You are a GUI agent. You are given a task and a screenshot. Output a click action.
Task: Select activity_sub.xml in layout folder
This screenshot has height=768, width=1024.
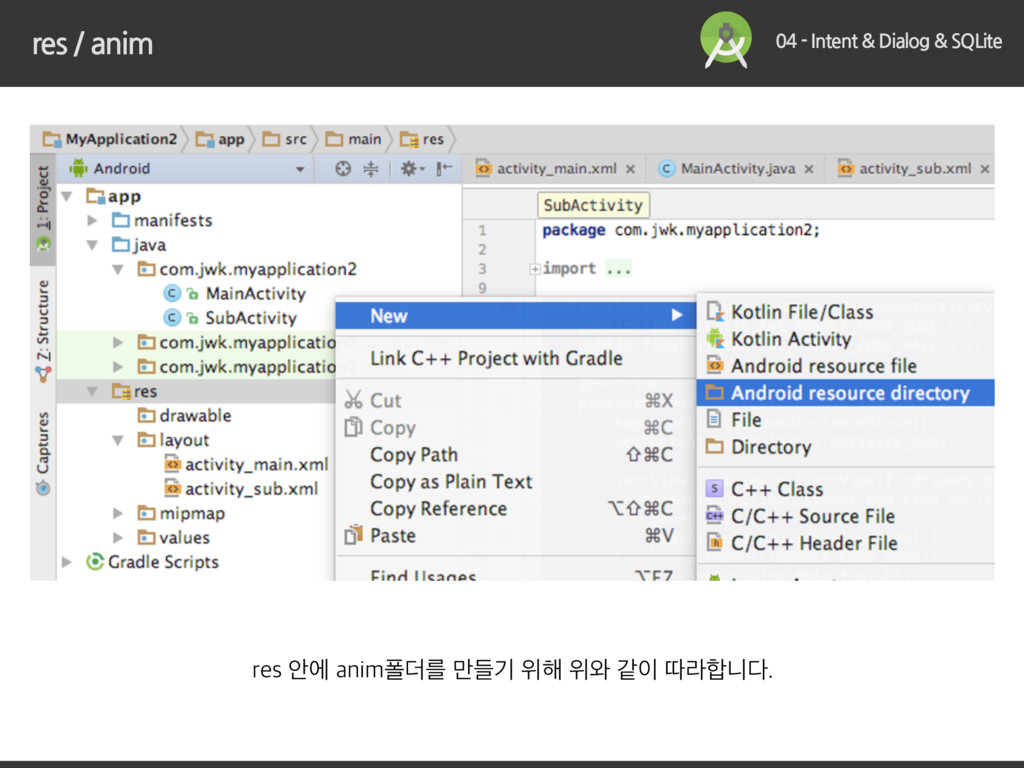pyautogui.click(x=251, y=489)
